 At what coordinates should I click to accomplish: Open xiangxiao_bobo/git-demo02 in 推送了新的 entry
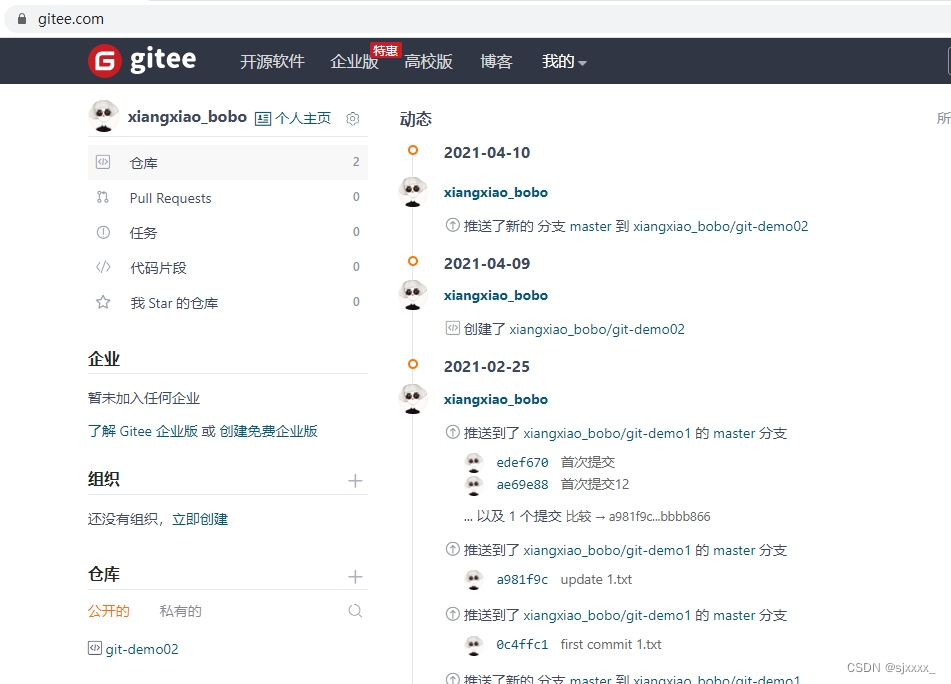pyautogui.click(x=721, y=226)
